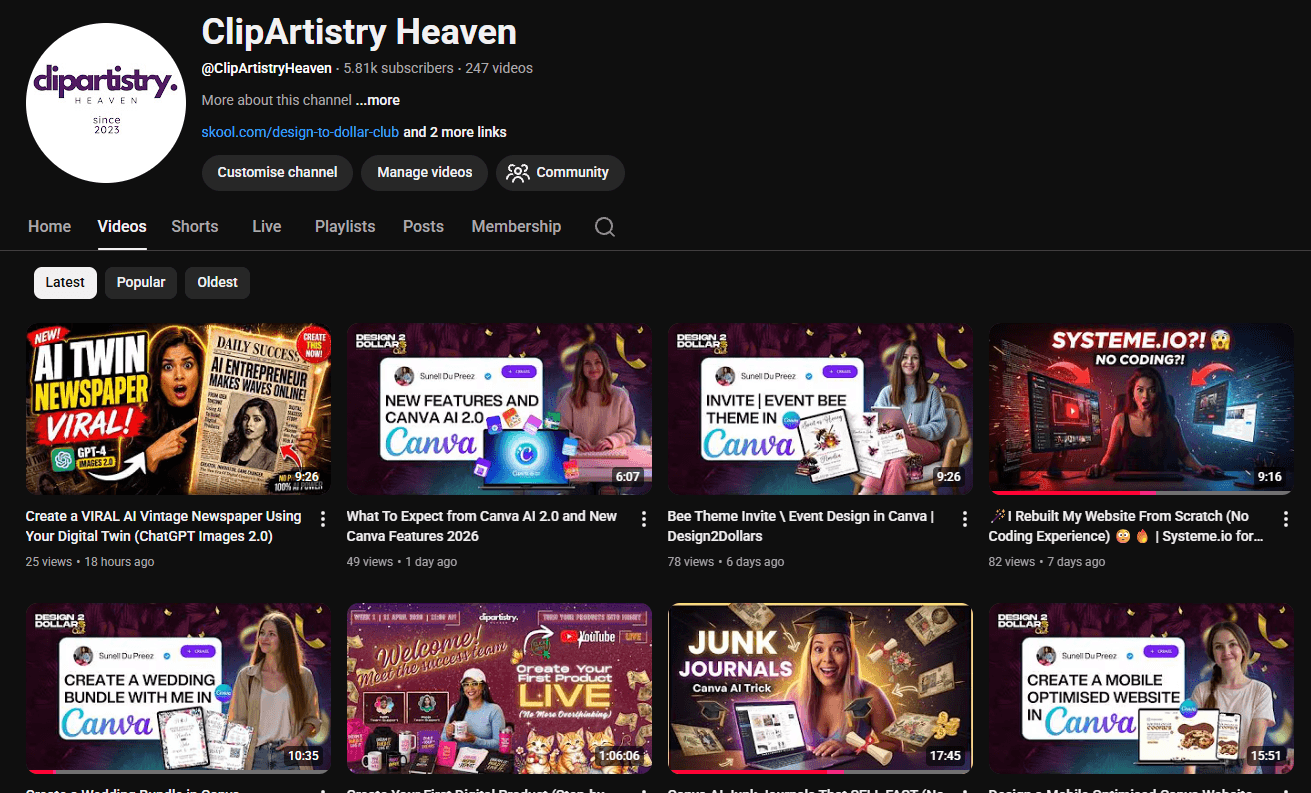
Task: Click the '82 views • 7 days ago' text
Action: click(1047, 562)
